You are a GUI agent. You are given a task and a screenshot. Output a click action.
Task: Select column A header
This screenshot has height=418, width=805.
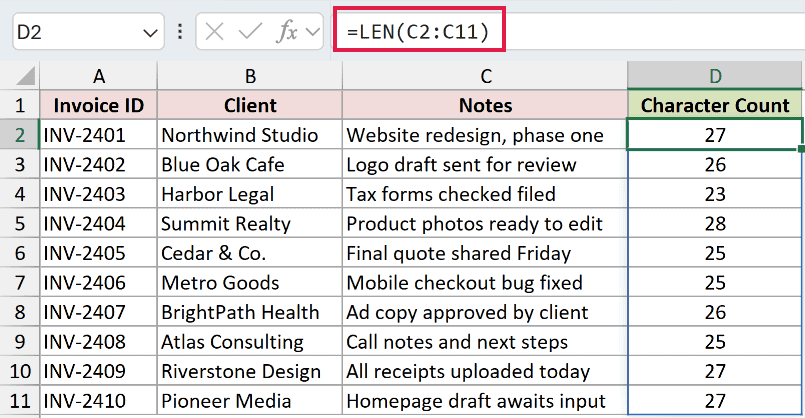click(99, 76)
